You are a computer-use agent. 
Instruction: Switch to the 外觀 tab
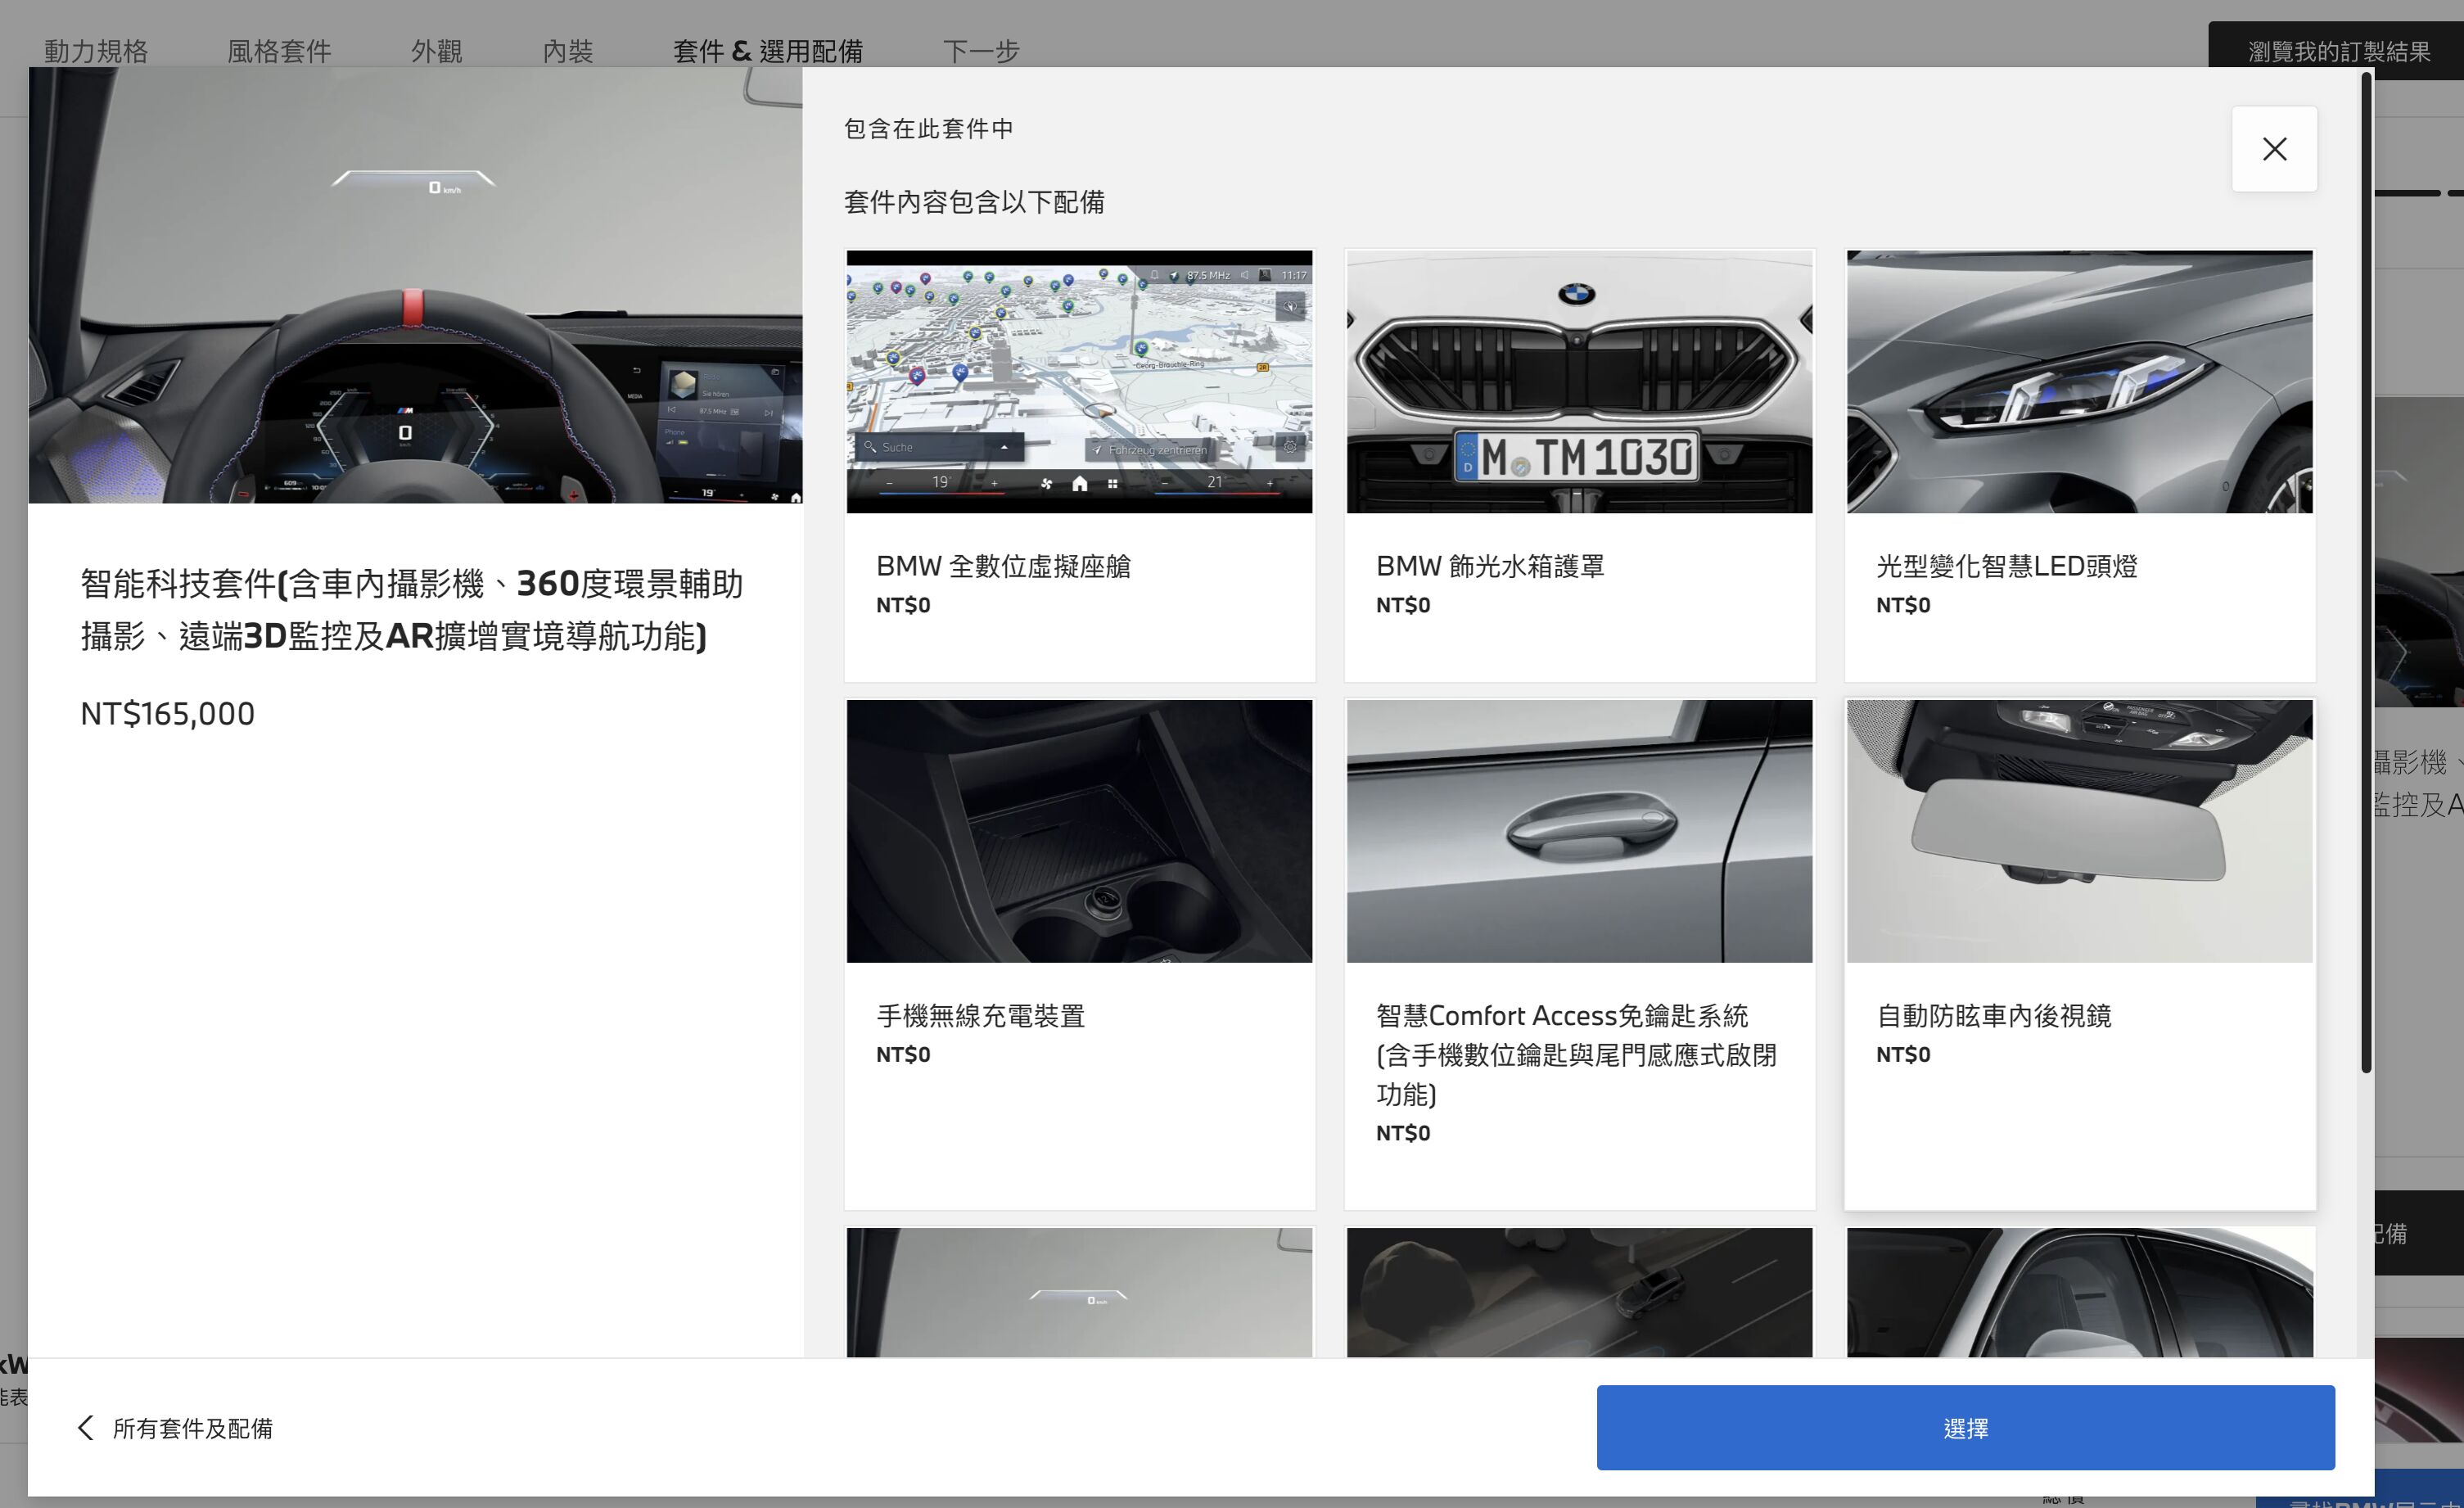pos(436,50)
